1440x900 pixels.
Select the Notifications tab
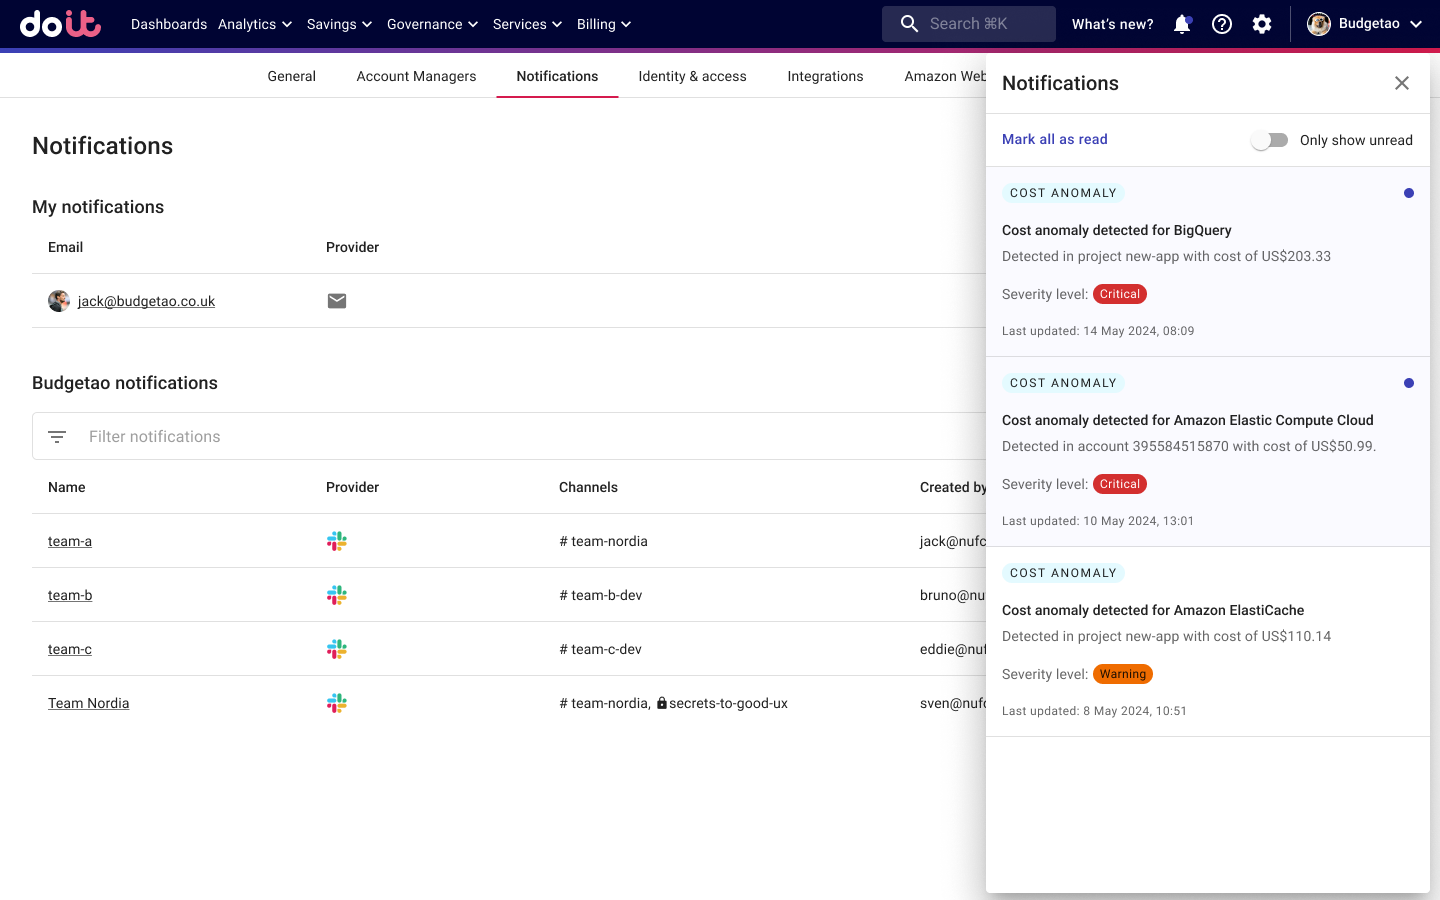pos(558,76)
